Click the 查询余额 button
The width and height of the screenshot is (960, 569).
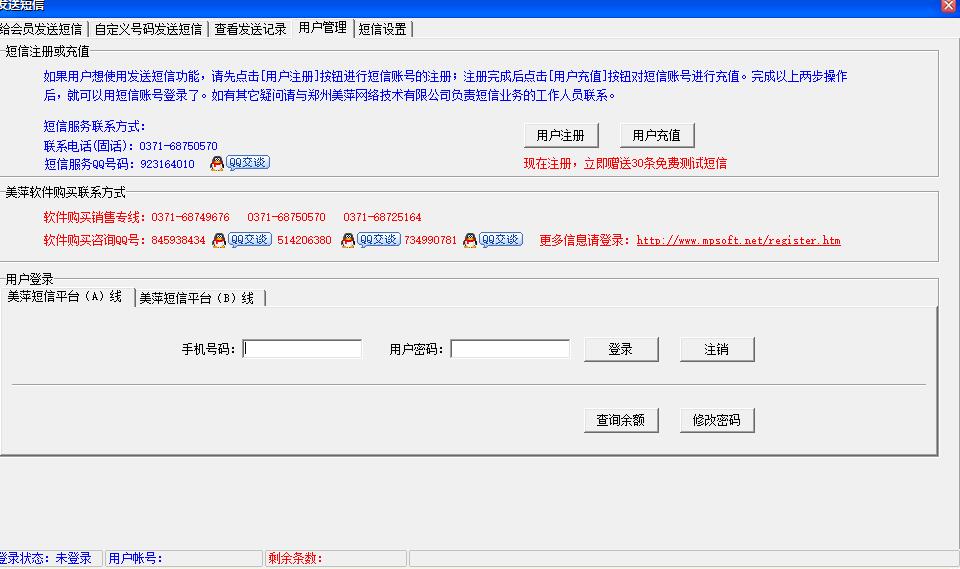pos(621,420)
